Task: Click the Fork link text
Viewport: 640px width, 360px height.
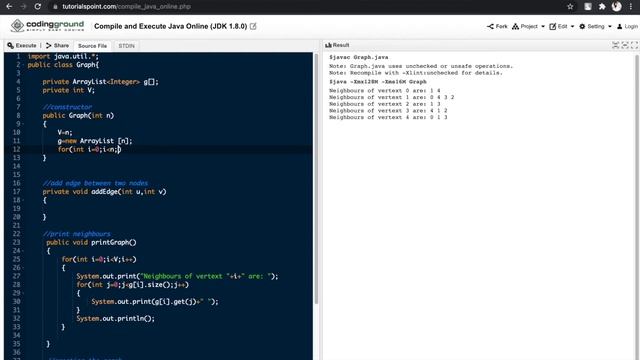Action: pos(502,26)
